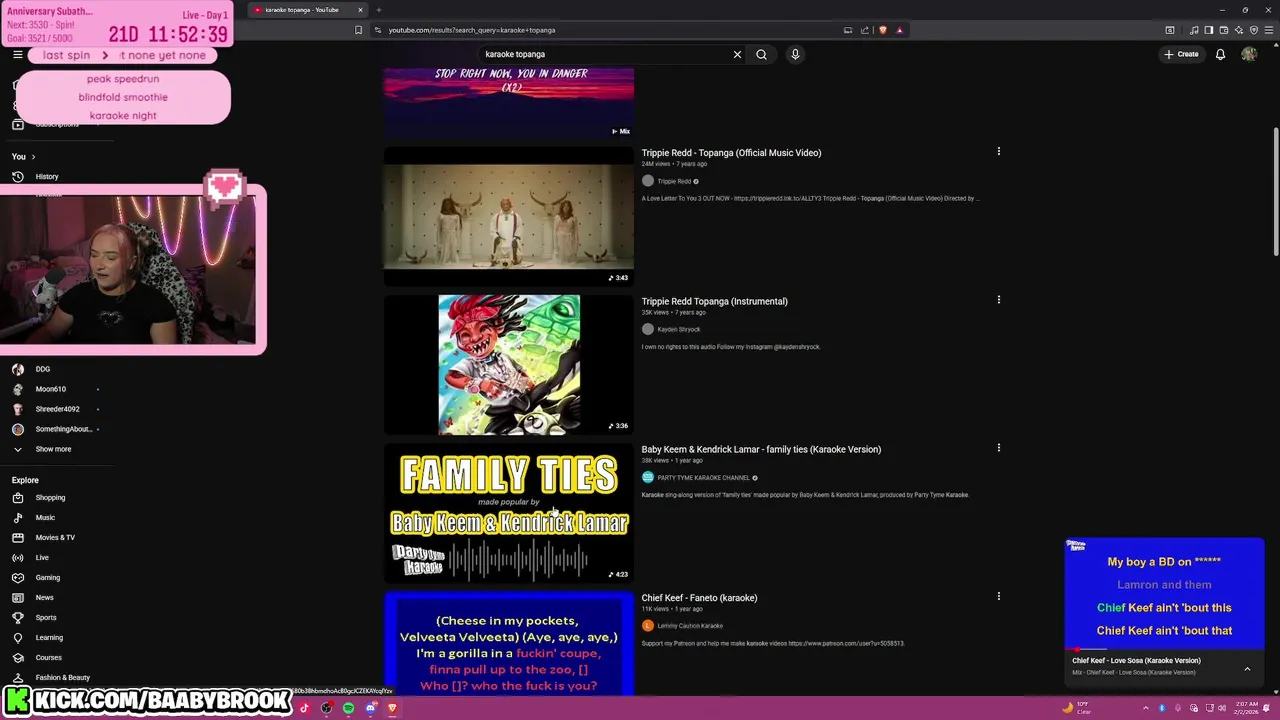The height and width of the screenshot is (720, 1280).
Task: Open the Topanga Instrumental album art thumbnail
Action: click(508, 364)
